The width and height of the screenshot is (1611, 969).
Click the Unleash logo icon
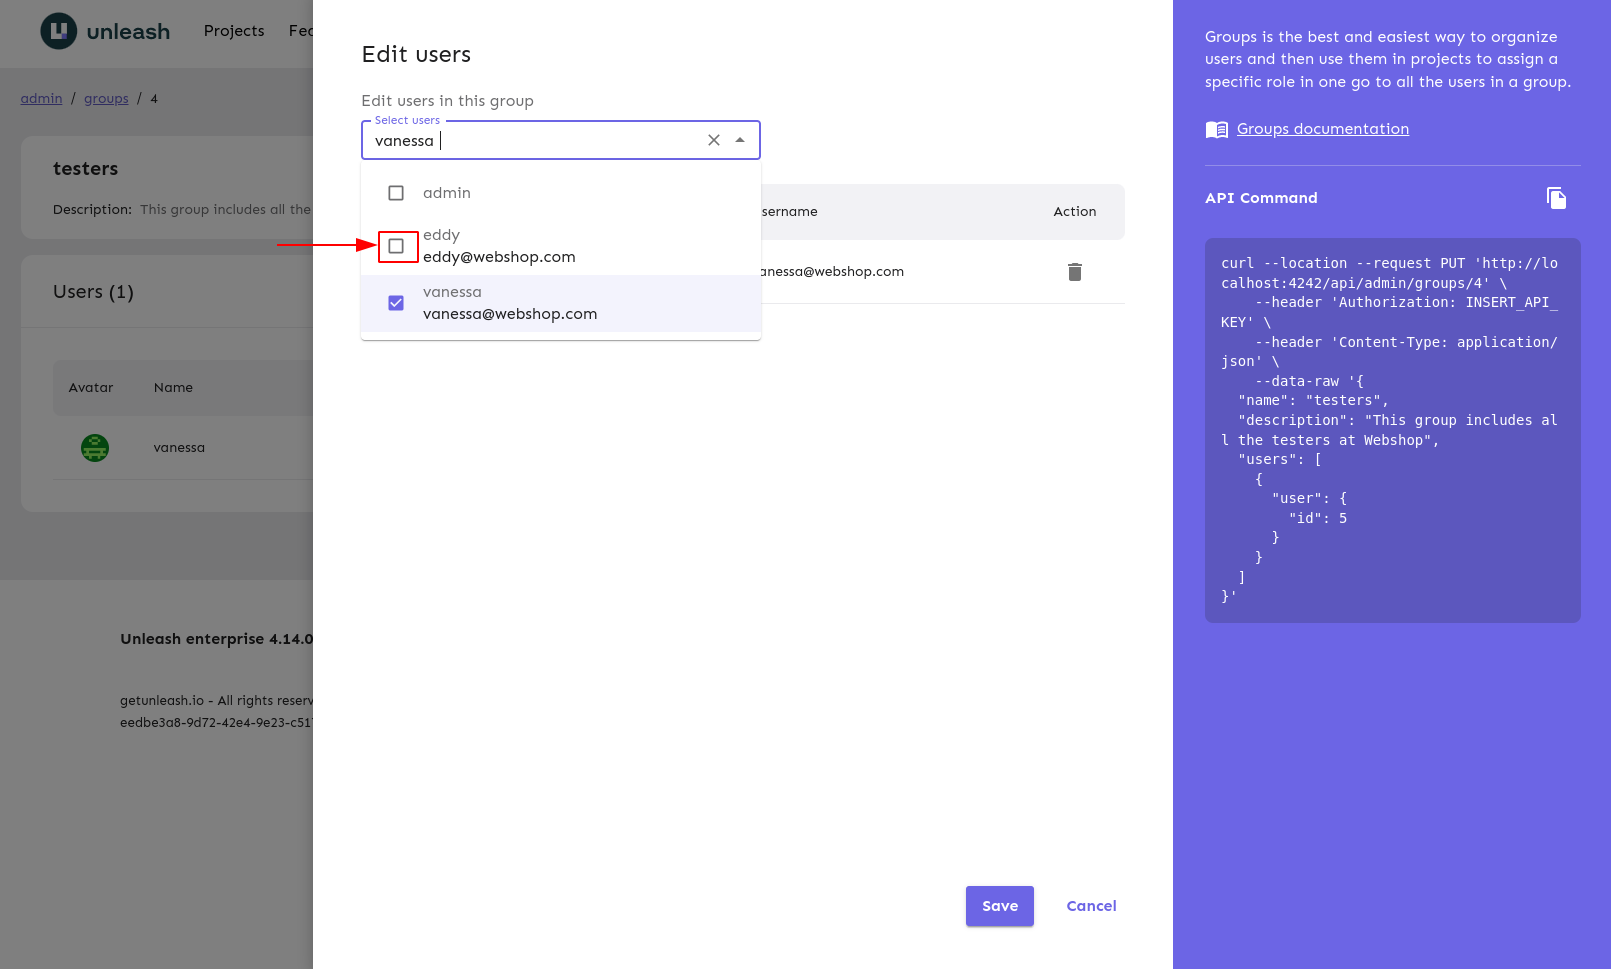(58, 31)
